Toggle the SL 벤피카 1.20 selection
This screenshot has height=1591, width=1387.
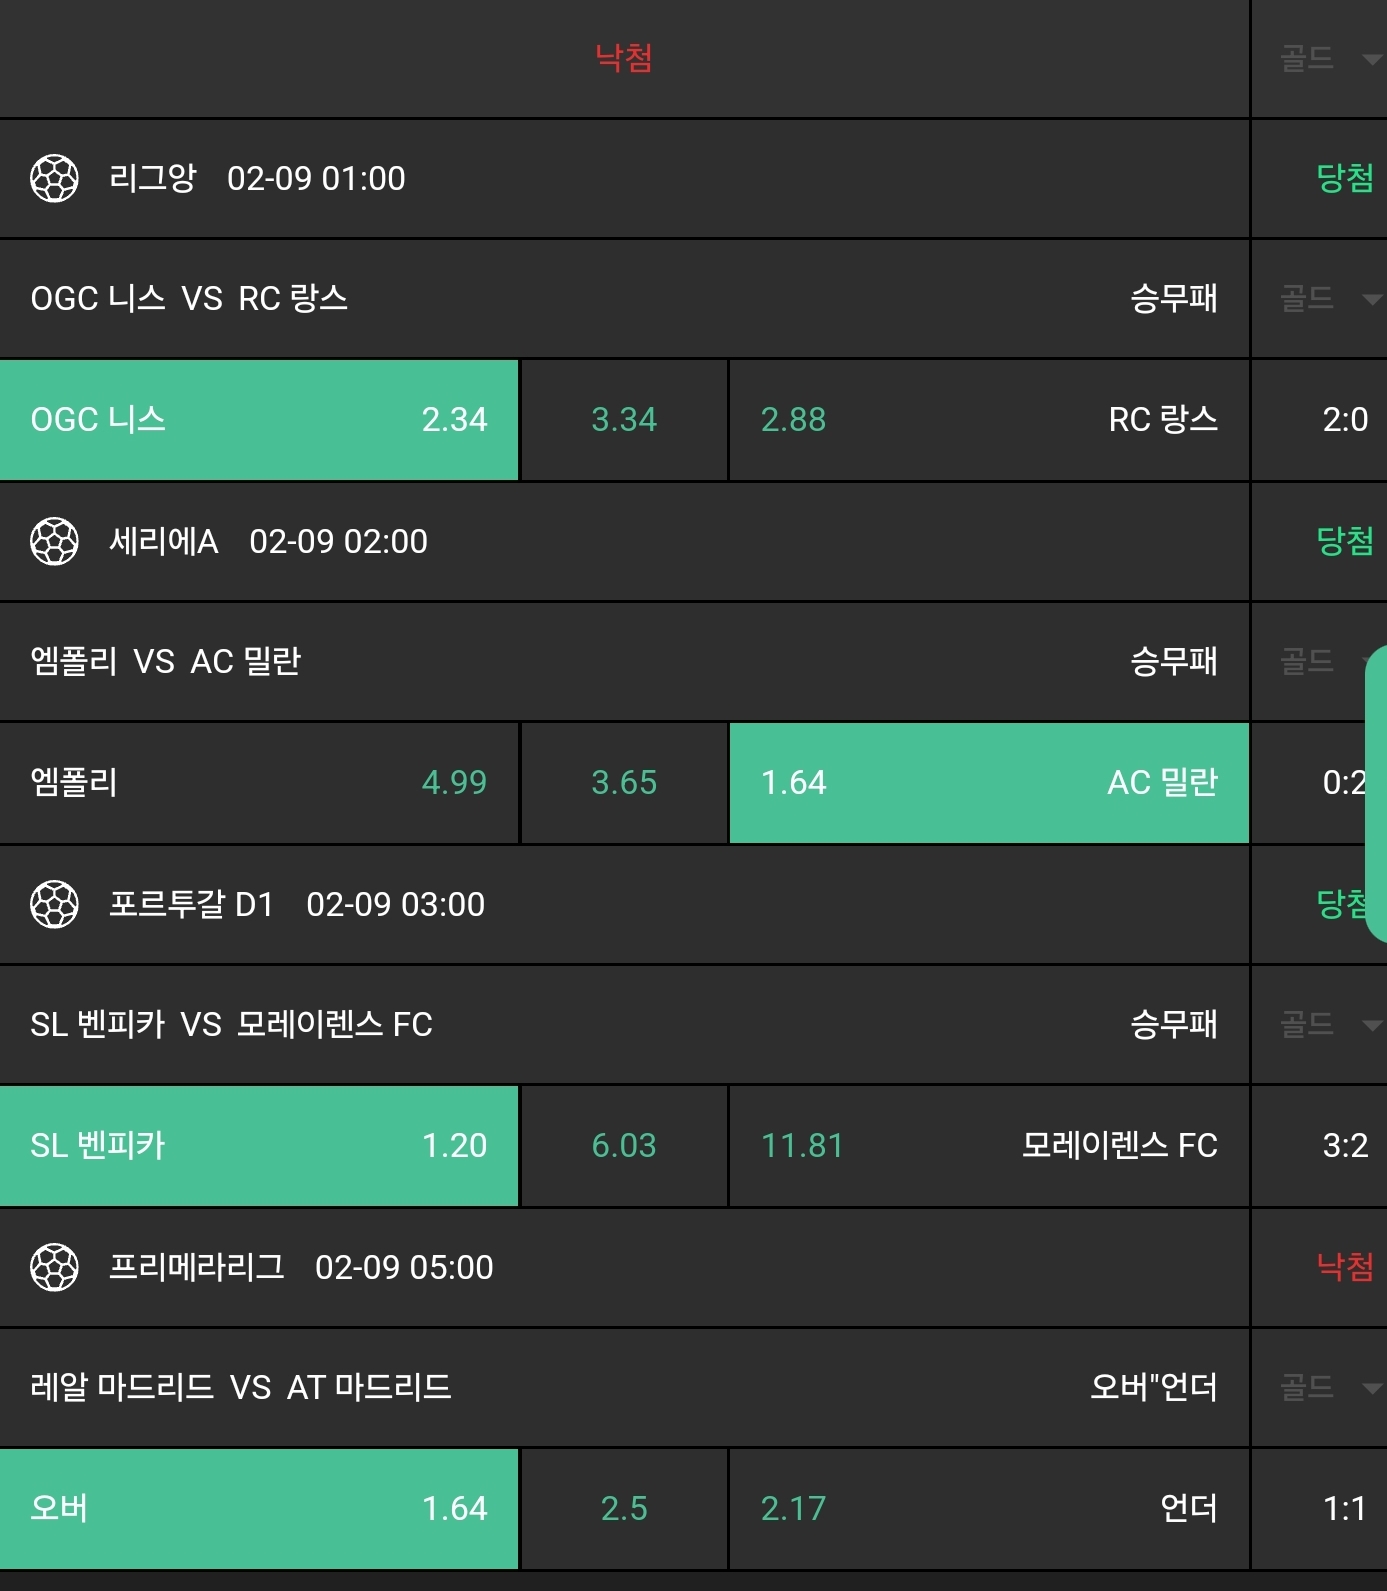(259, 1146)
